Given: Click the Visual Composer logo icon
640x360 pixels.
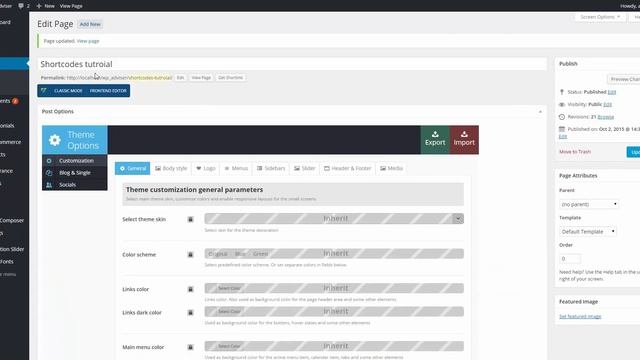Looking at the screenshot, I should (44, 91).
